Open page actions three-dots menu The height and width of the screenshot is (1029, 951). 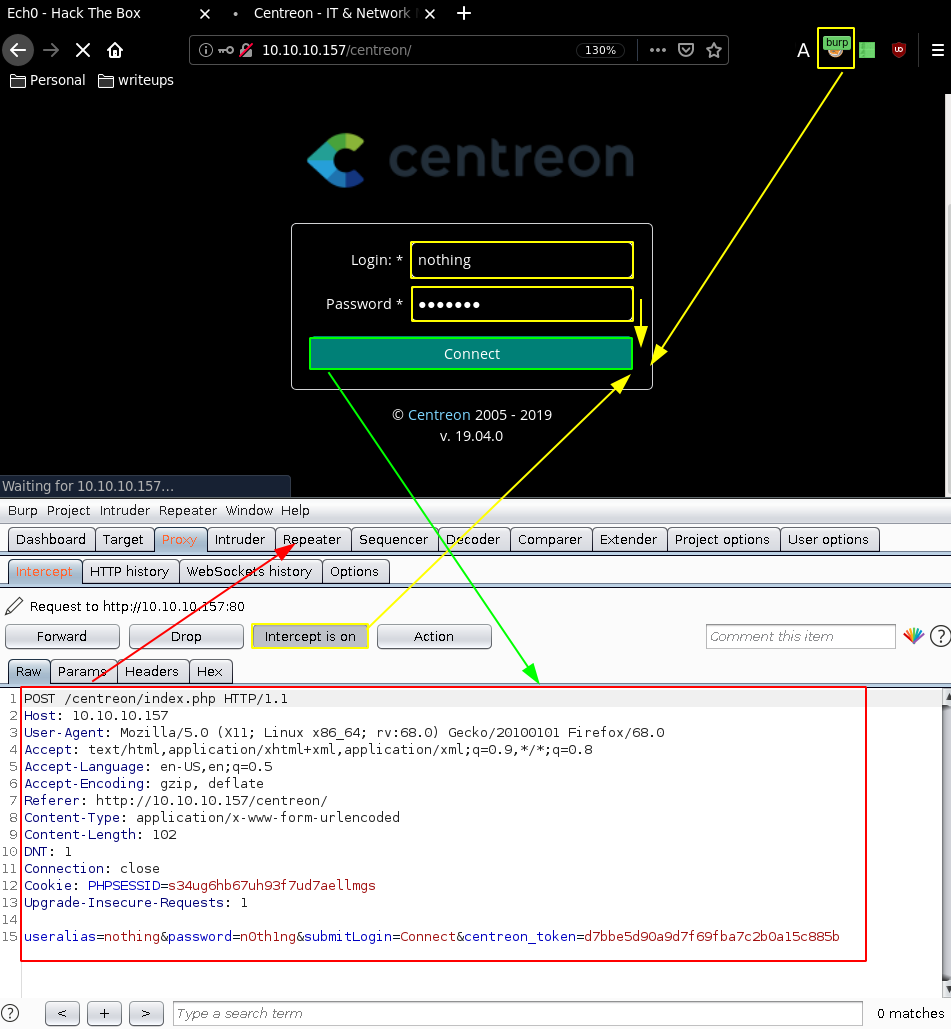pos(658,51)
